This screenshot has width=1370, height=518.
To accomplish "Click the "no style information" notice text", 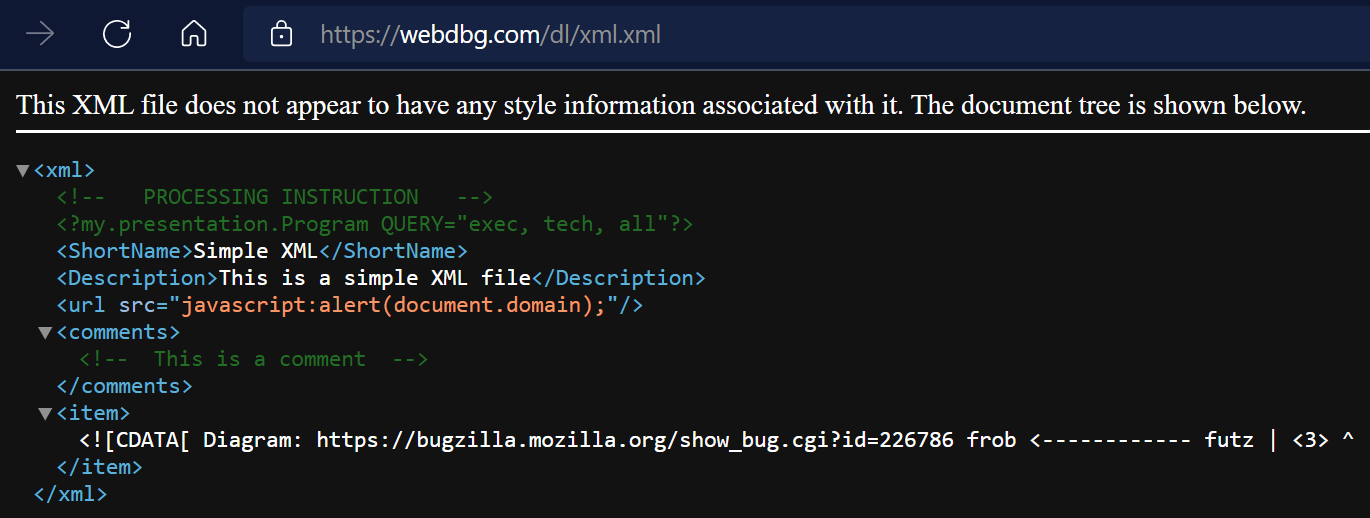I will [660, 105].
